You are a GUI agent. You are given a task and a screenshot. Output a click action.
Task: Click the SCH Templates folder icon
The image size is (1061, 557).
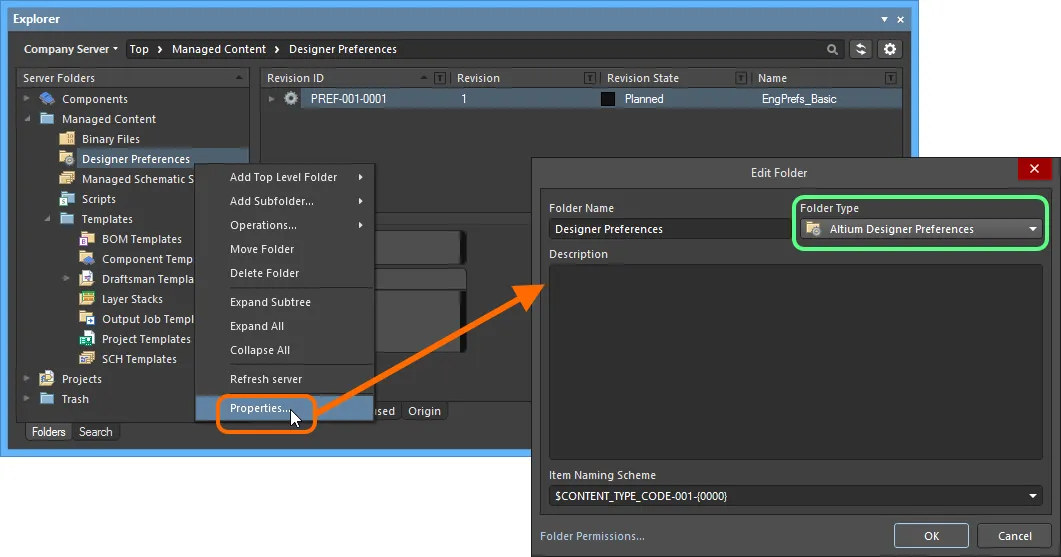[87, 359]
